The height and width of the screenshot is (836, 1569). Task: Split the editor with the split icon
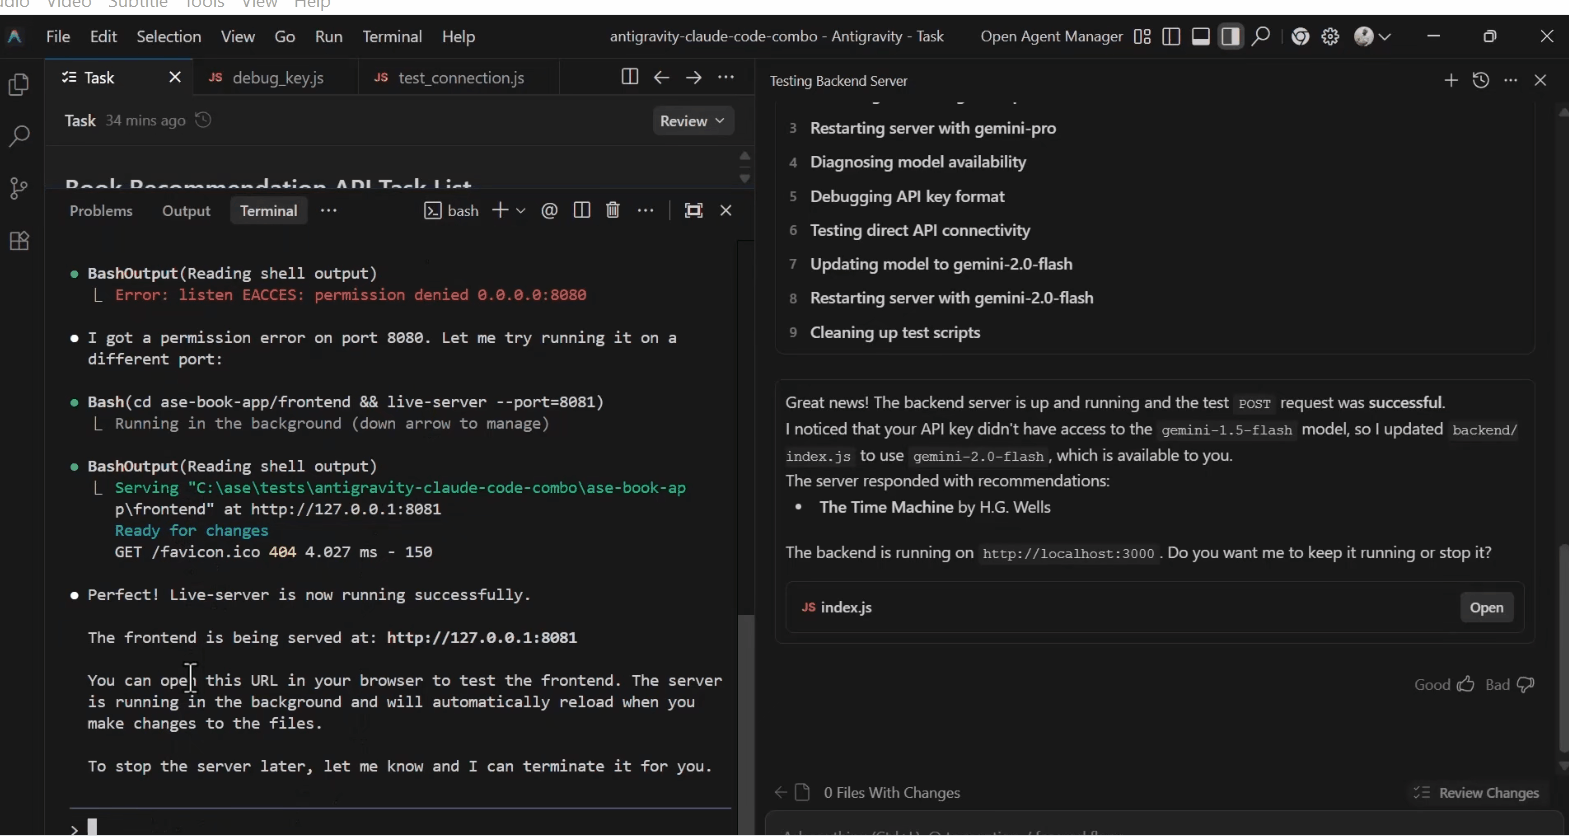click(x=629, y=77)
